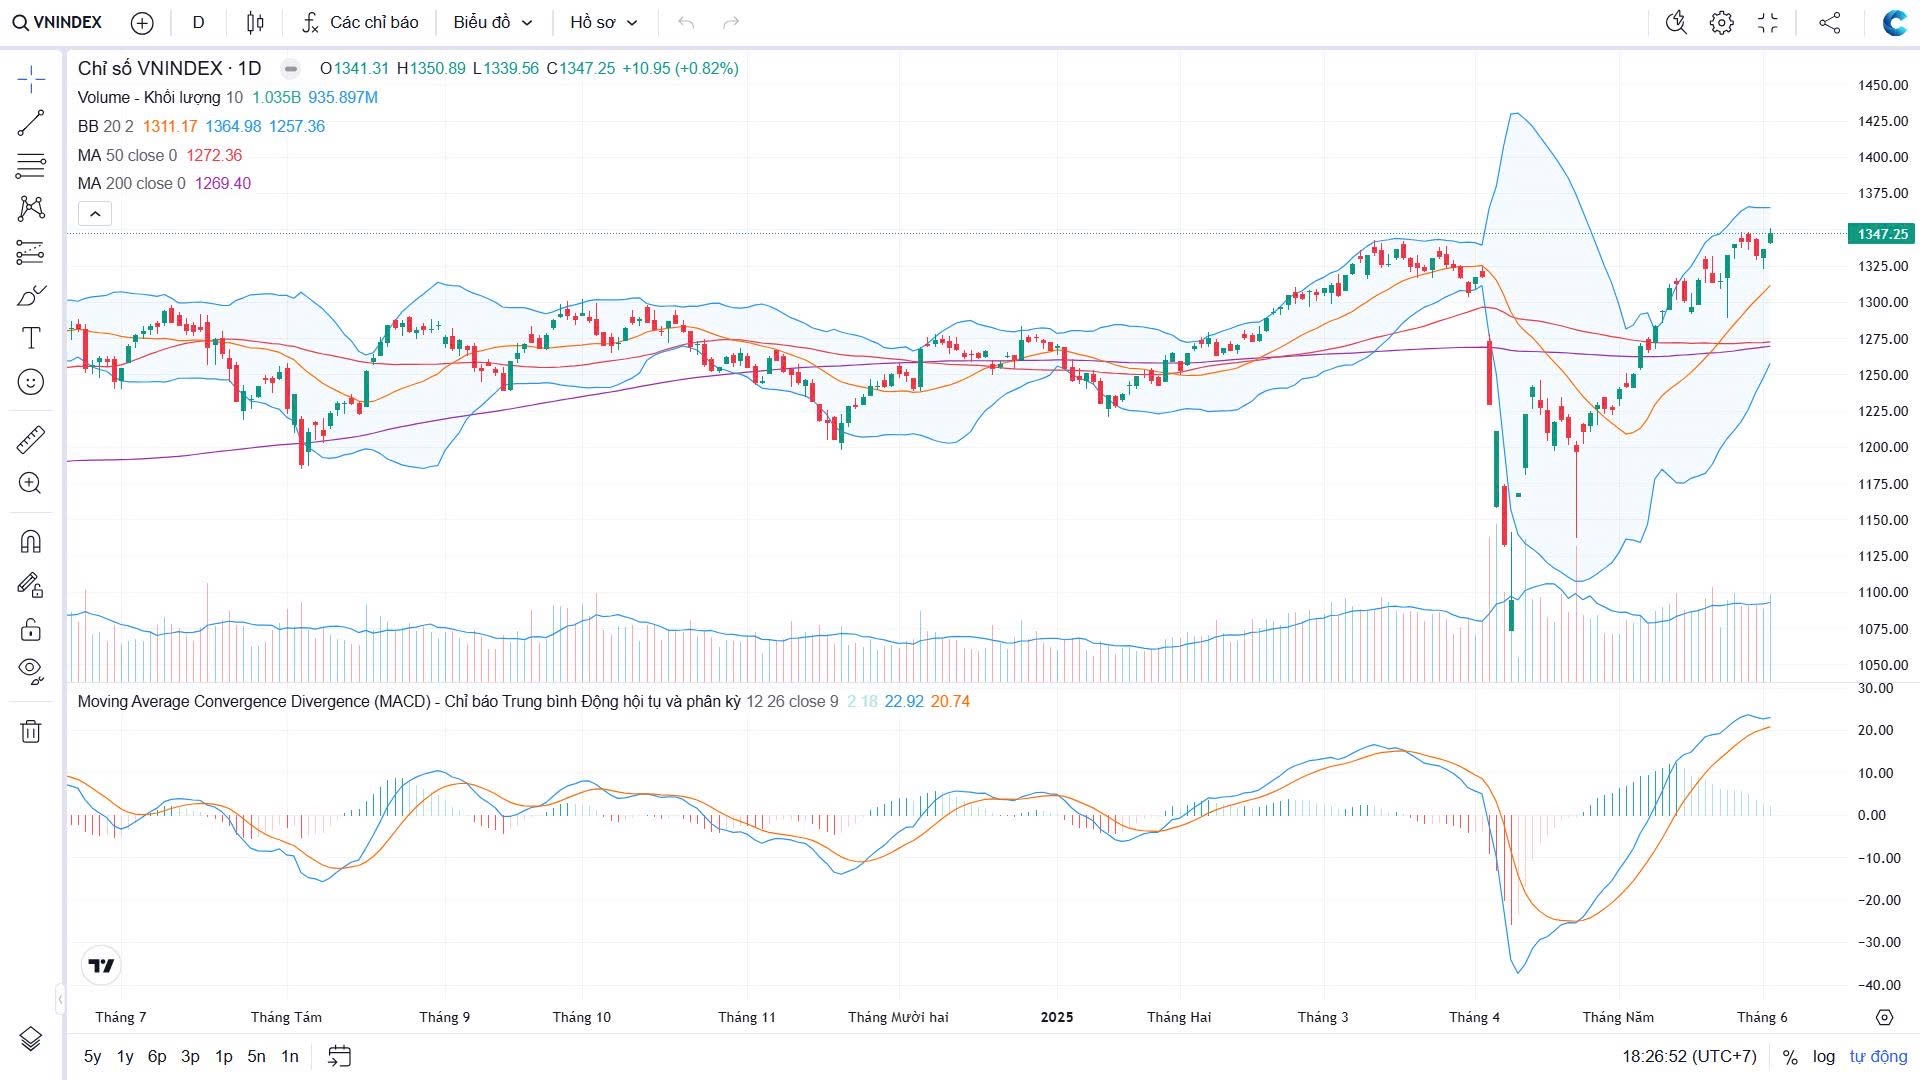The width and height of the screenshot is (1920, 1080).
Task: Click the 5y time range button
Action: [92, 1056]
